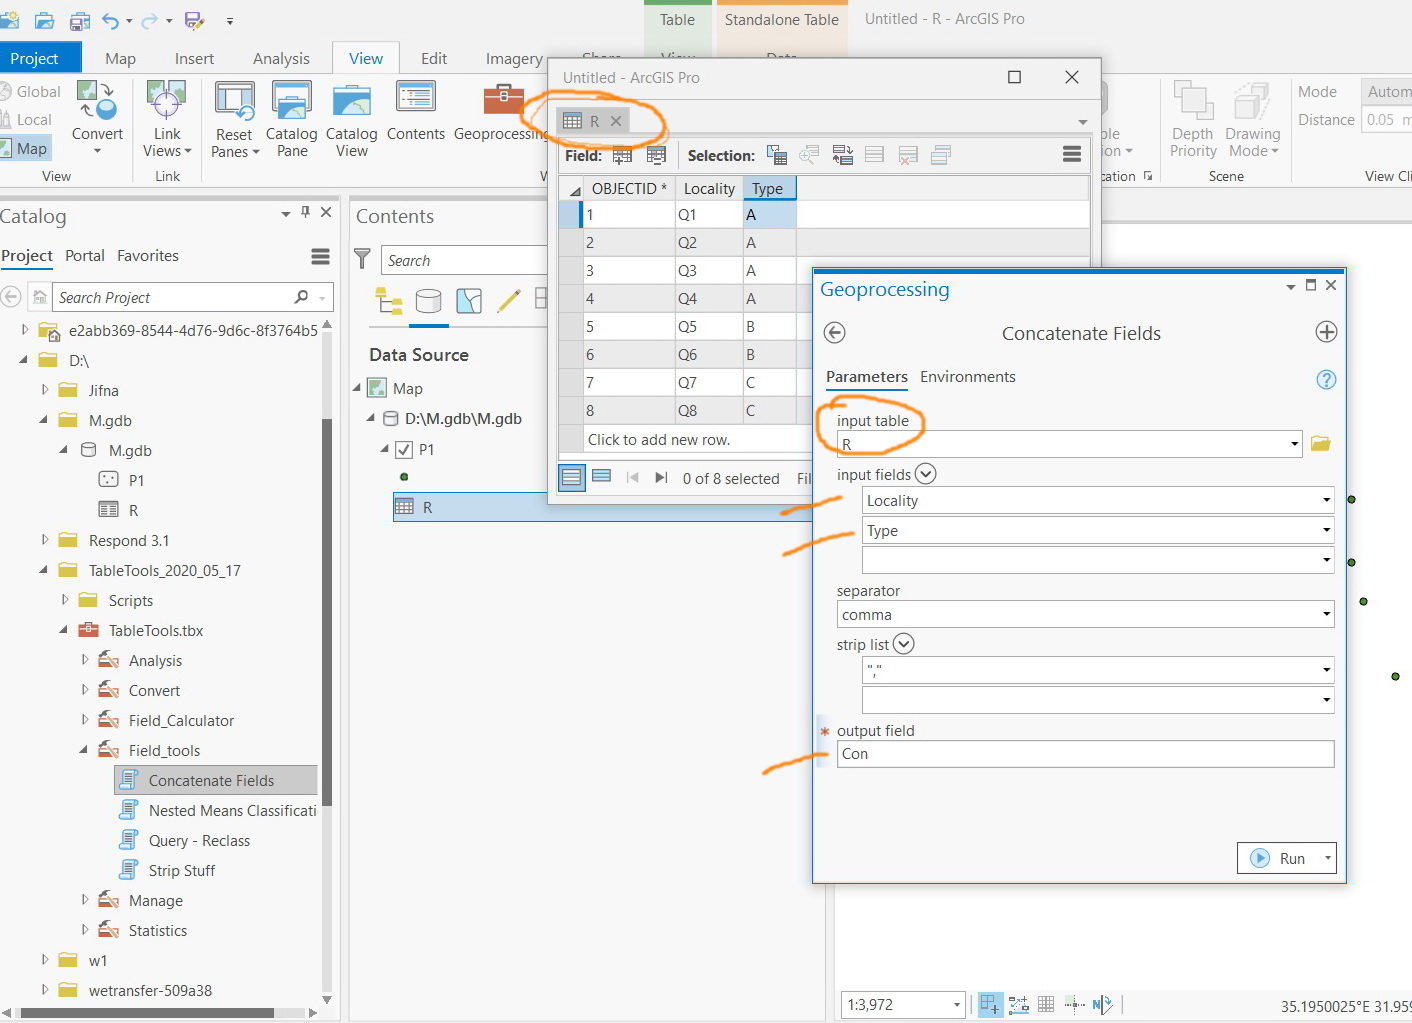Screen dimensions: 1412x1023
Task: Open help for Concatenate Fields tool
Action: (x=1326, y=380)
